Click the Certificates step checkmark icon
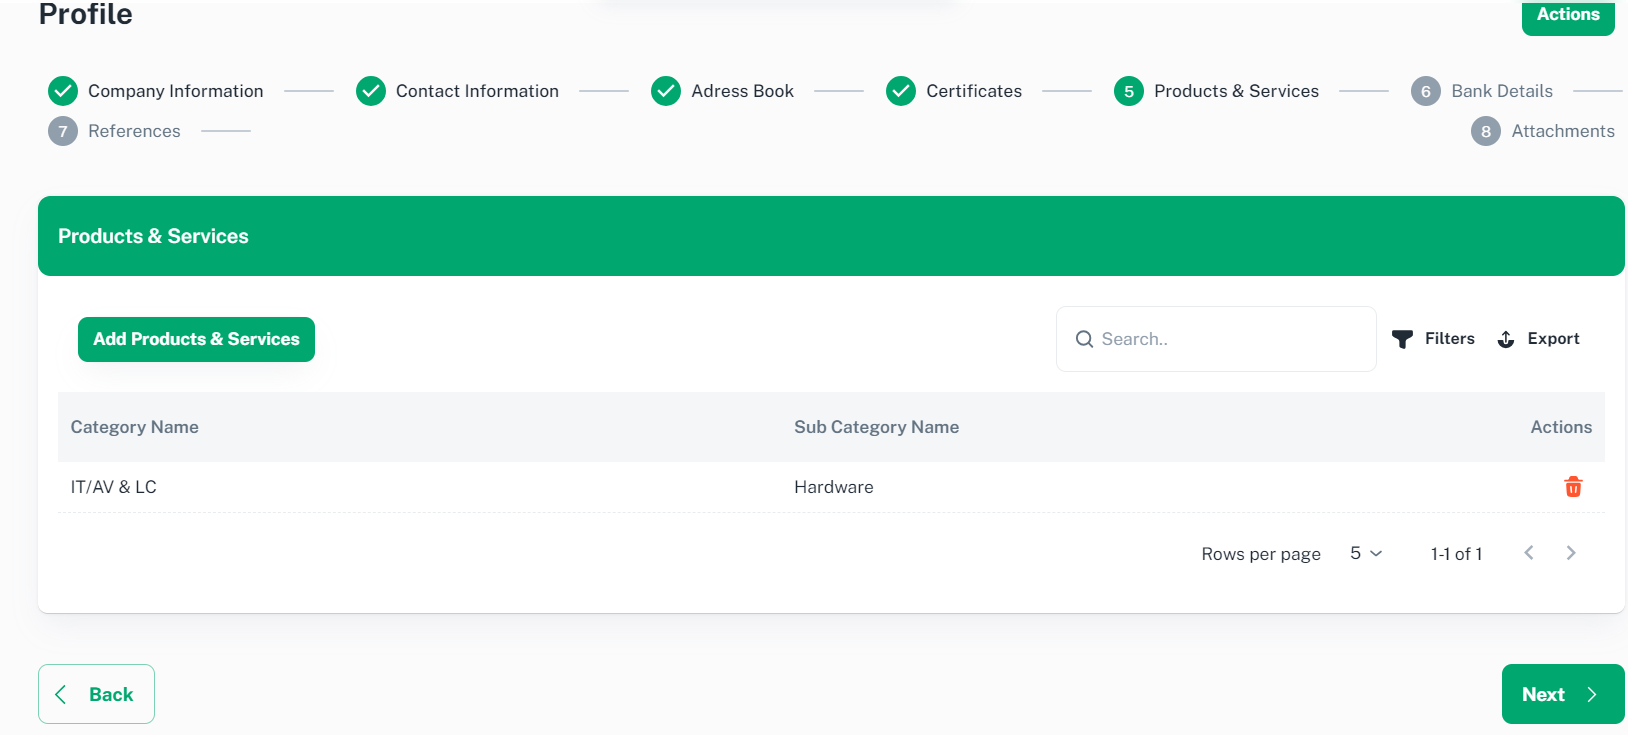1628x735 pixels. (x=901, y=91)
